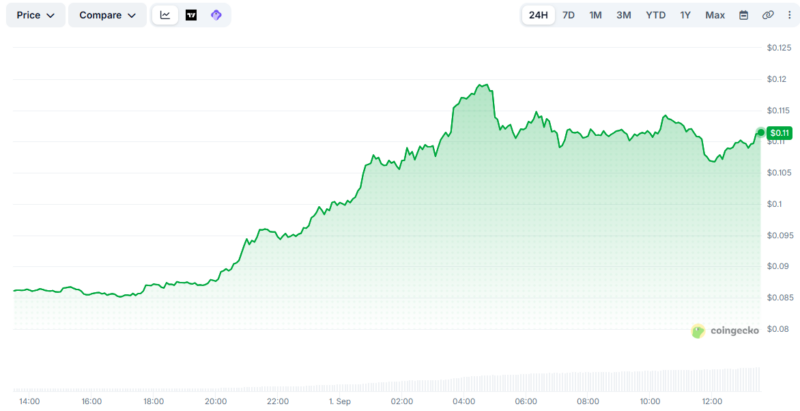Show the Max price history
The image size is (800, 411).
pyautogui.click(x=715, y=15)
